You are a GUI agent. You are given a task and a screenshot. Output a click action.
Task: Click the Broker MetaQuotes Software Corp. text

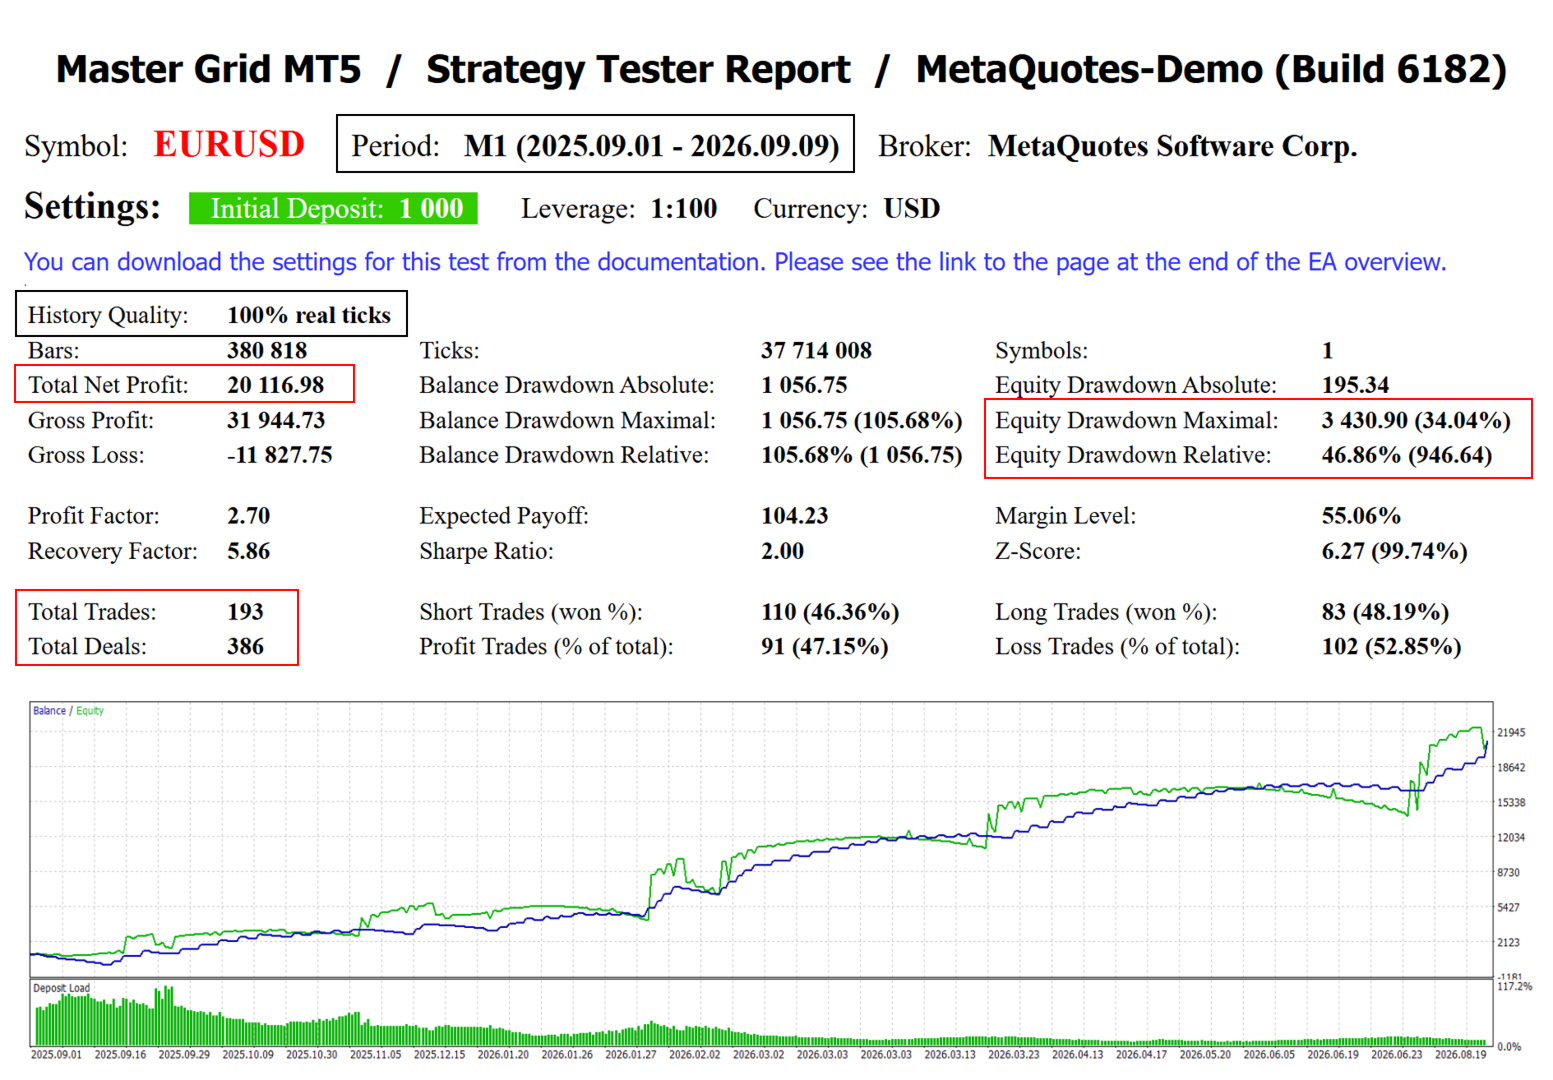click(x=1118, y=146)
